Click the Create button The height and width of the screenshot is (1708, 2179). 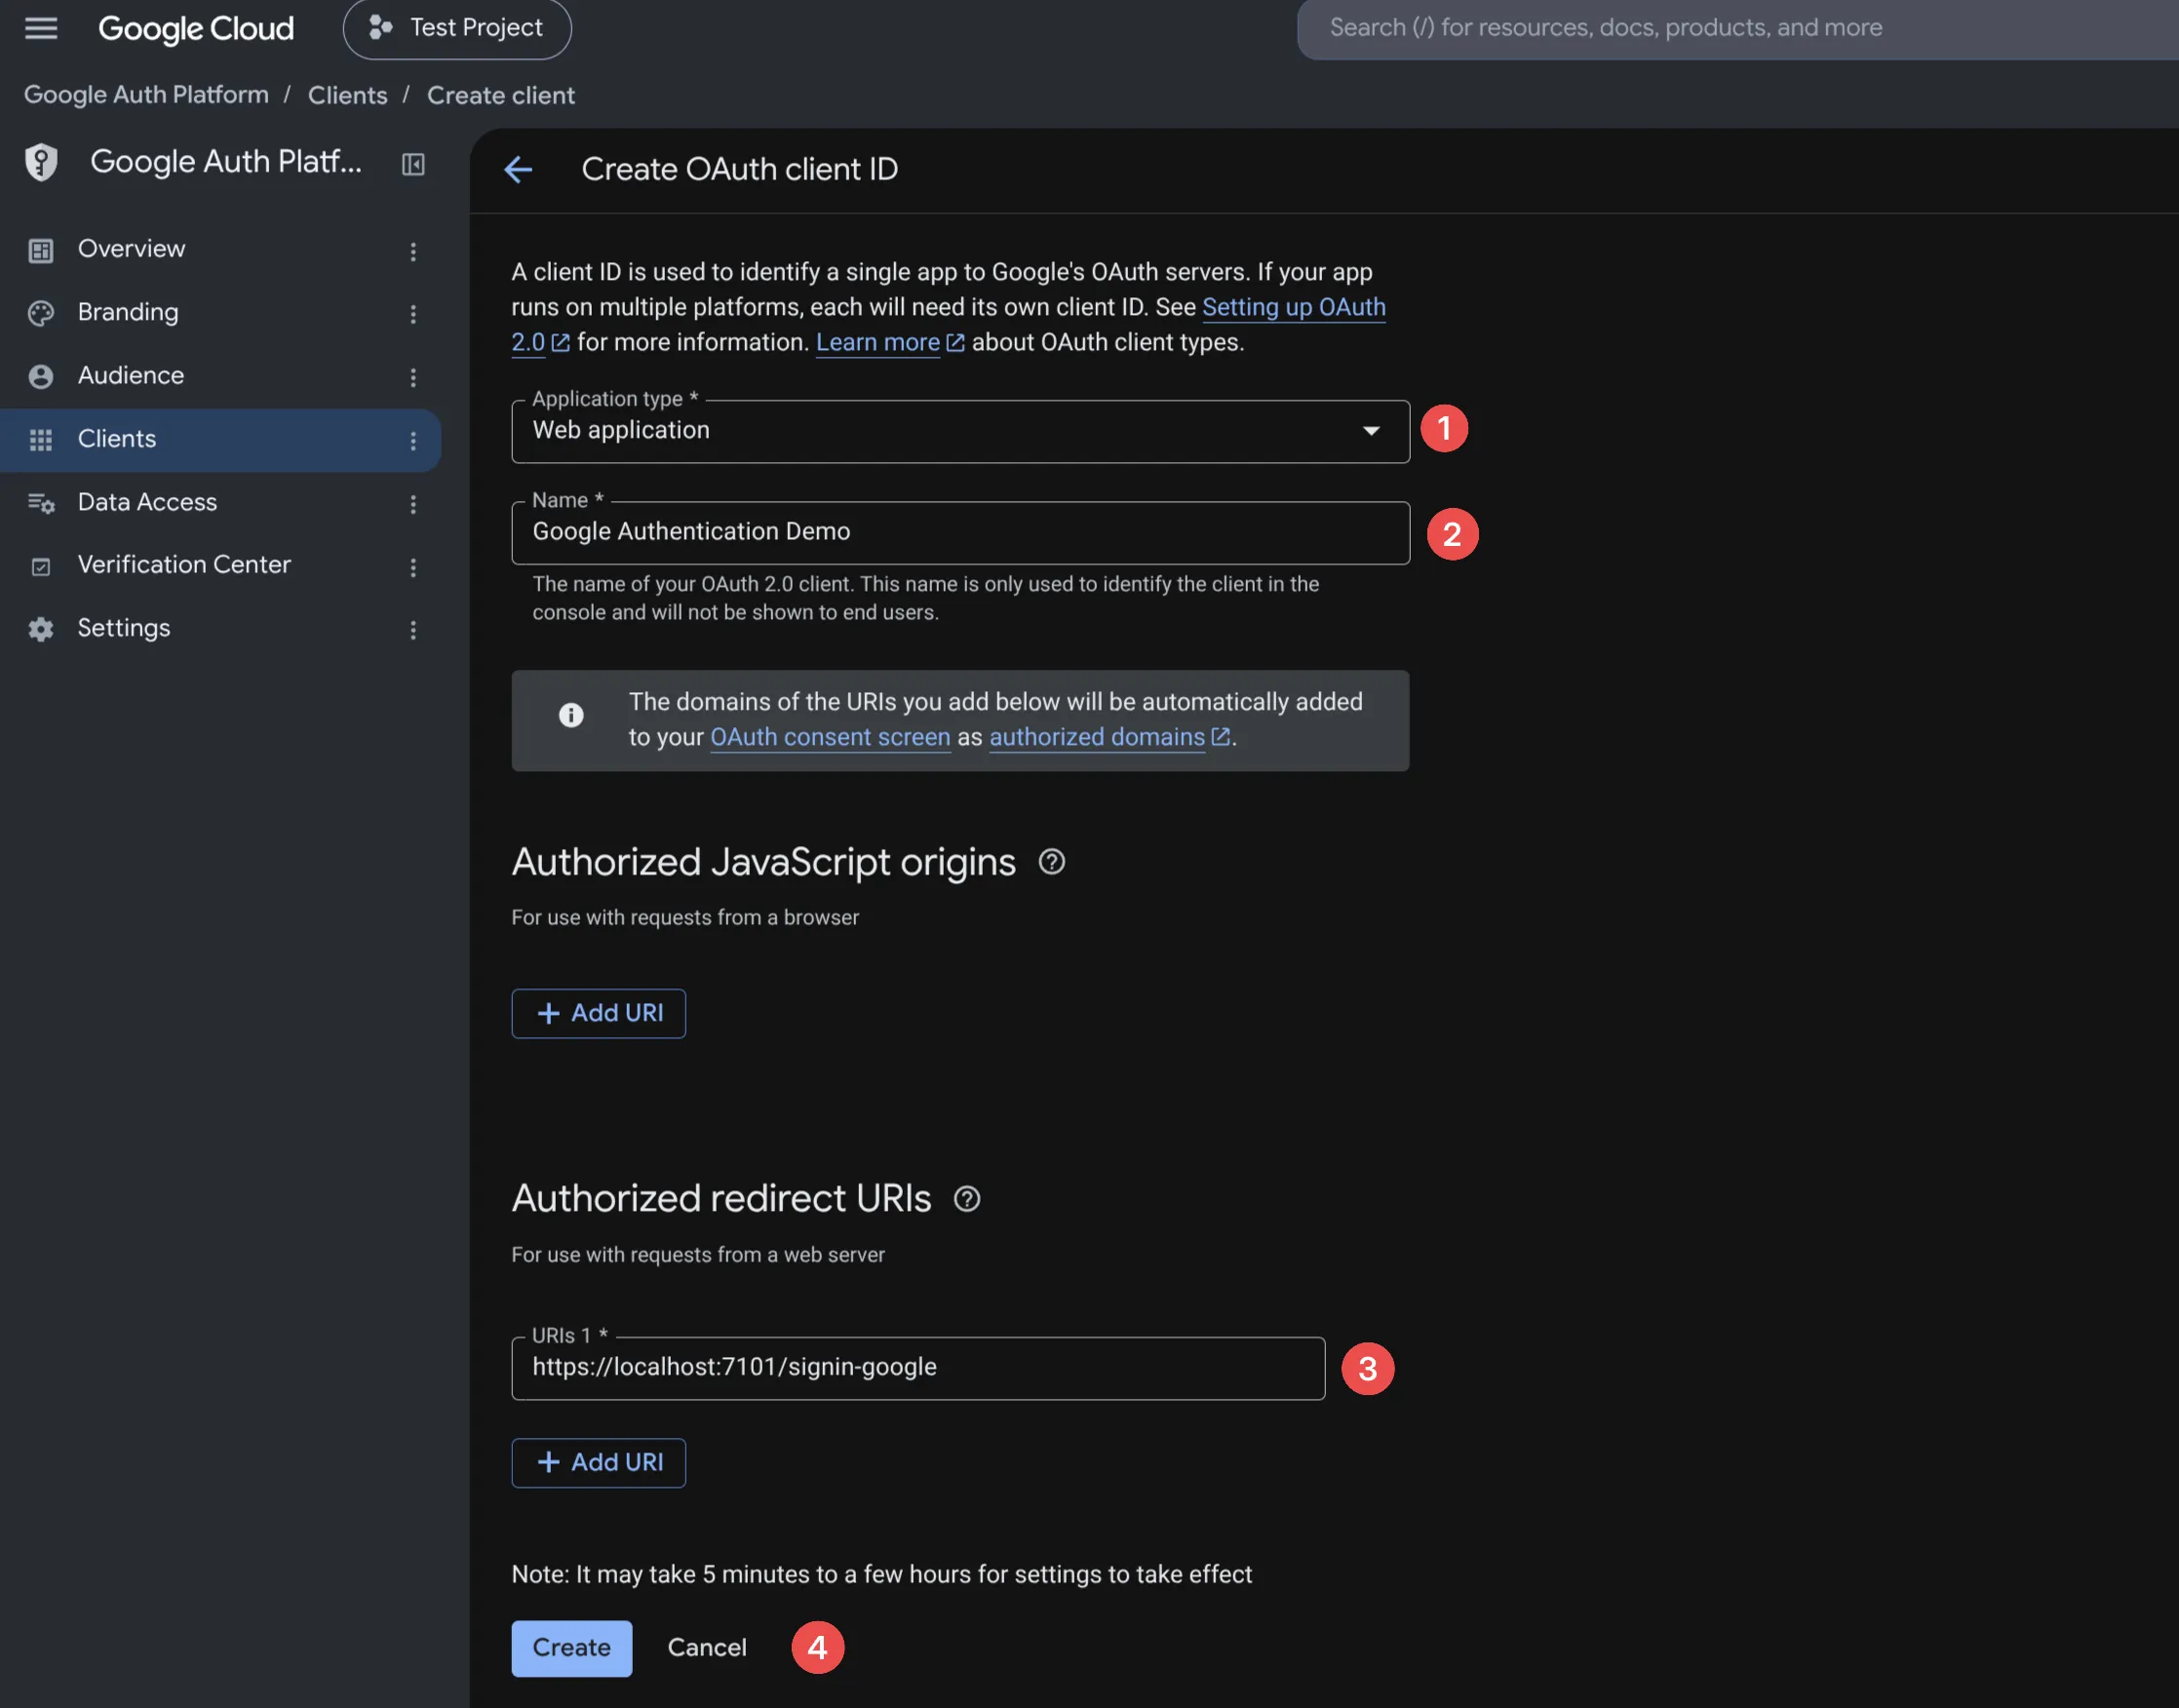coord(571,1648)
